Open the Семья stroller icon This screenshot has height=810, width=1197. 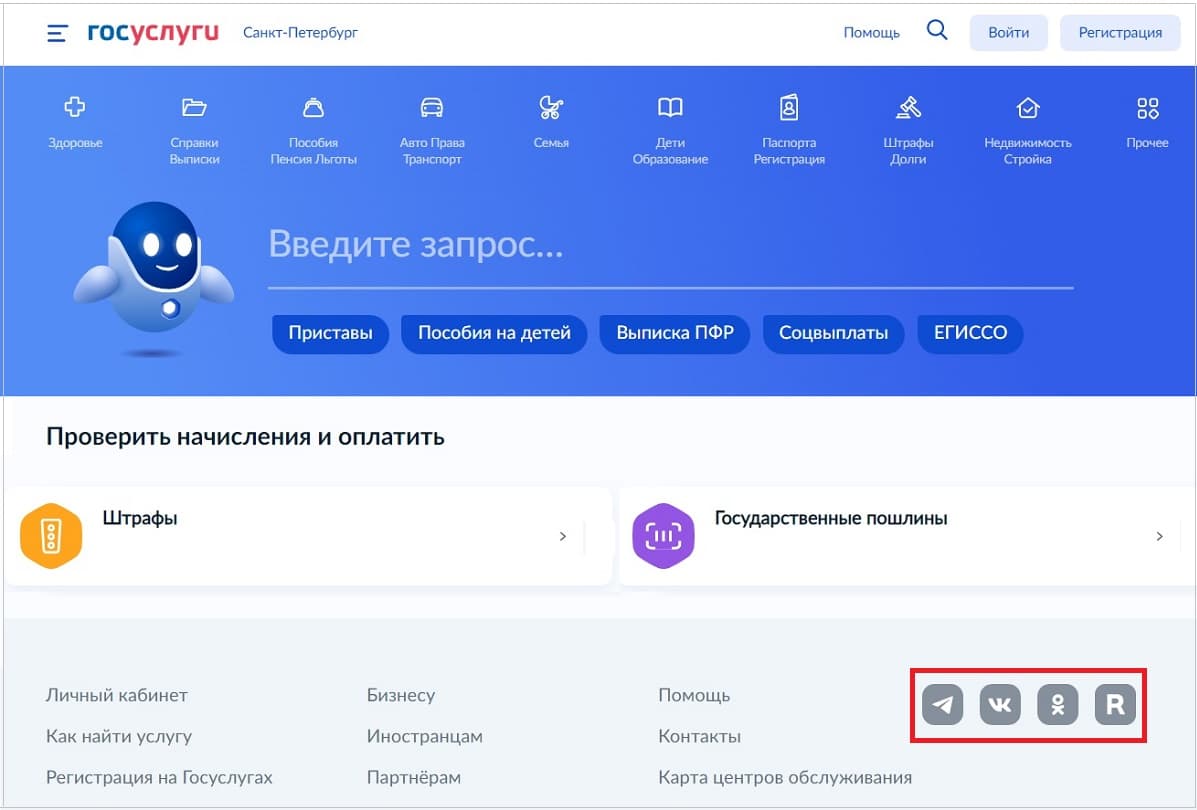pos(551,108)
